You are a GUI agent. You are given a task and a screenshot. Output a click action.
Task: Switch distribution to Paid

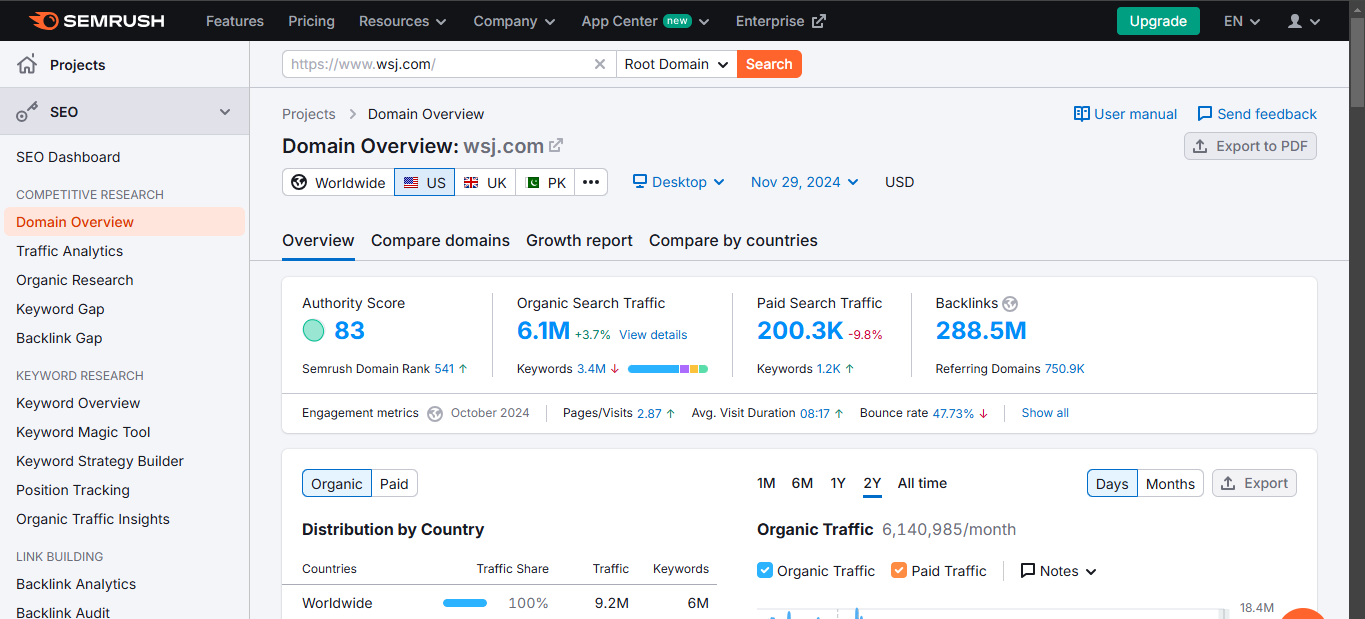[394, 483]
